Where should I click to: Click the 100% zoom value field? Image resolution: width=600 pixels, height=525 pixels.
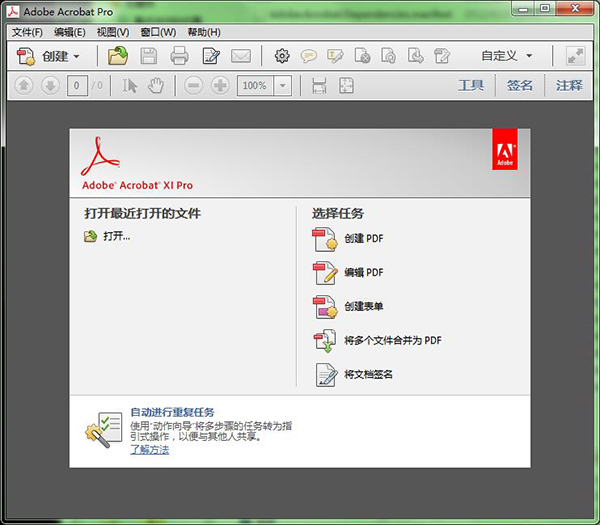(255, 85)
